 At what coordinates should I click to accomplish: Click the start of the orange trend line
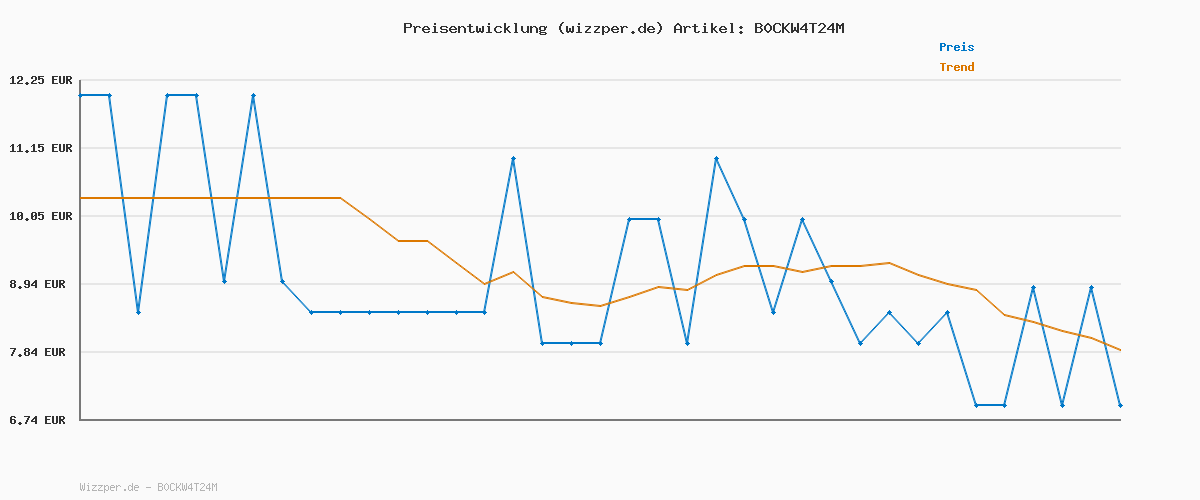(81, 198)
